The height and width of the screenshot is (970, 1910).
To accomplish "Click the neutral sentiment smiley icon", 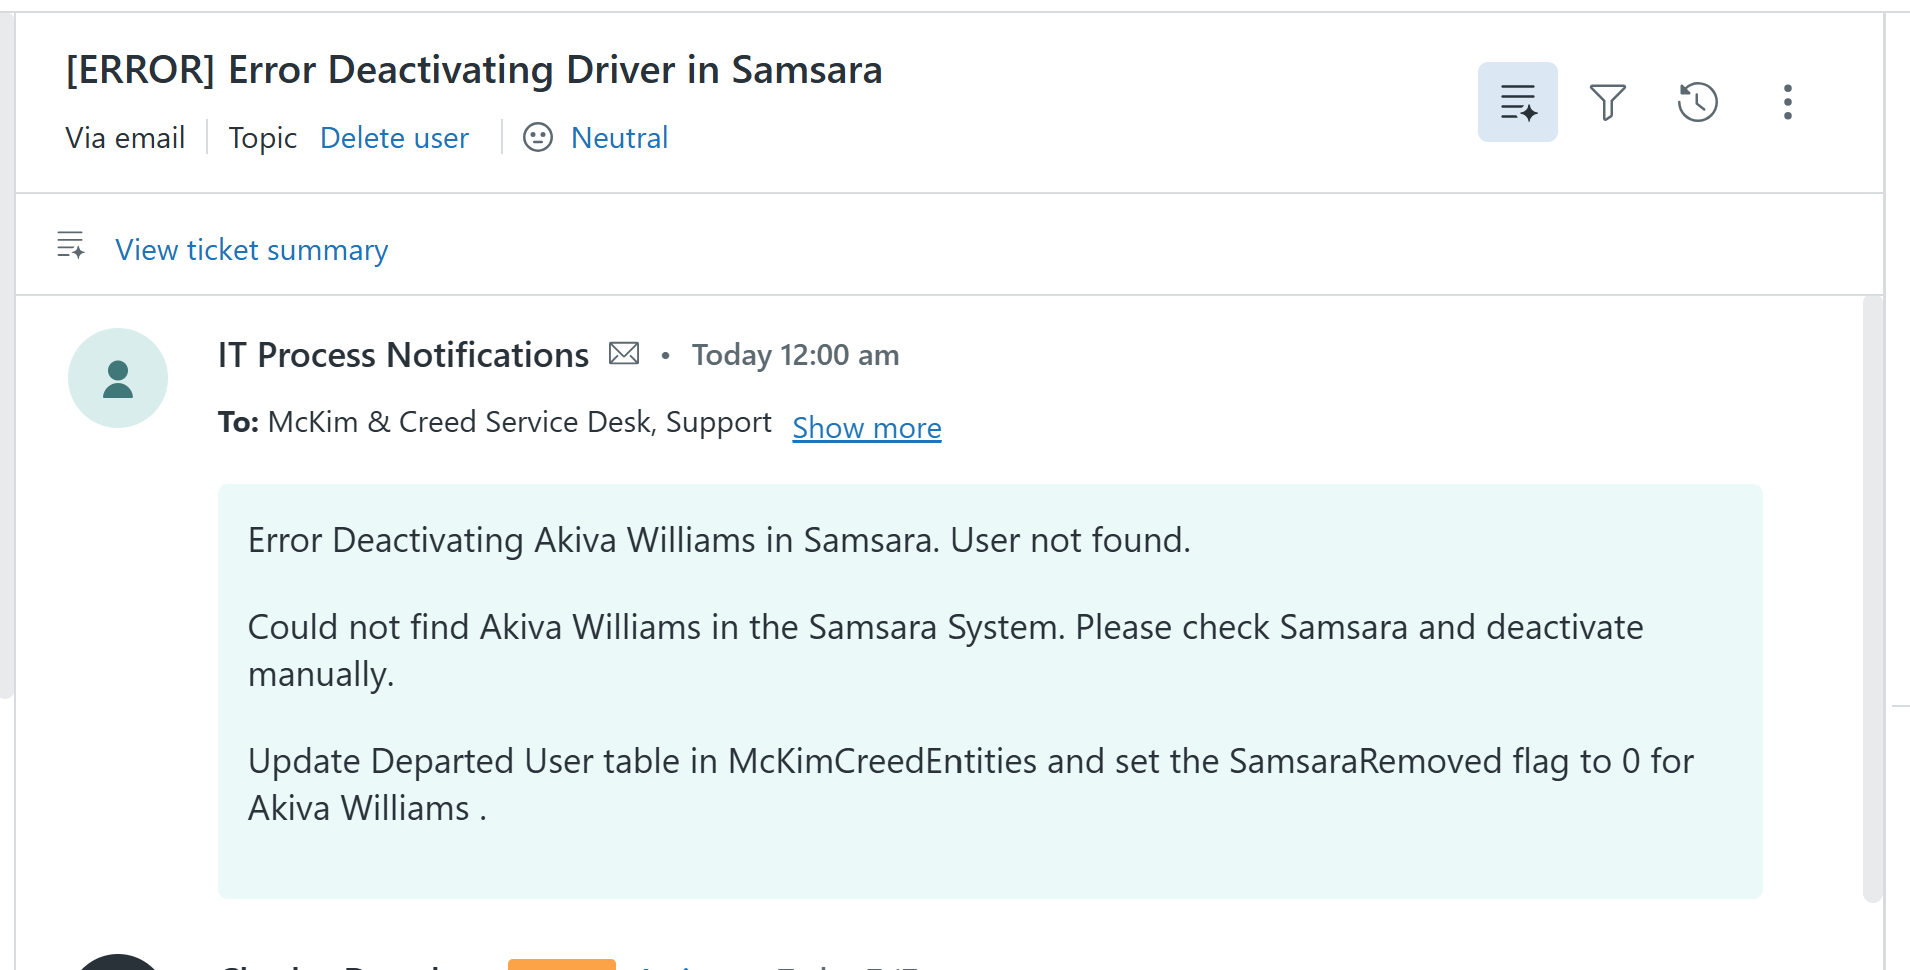I will point(538,137).
